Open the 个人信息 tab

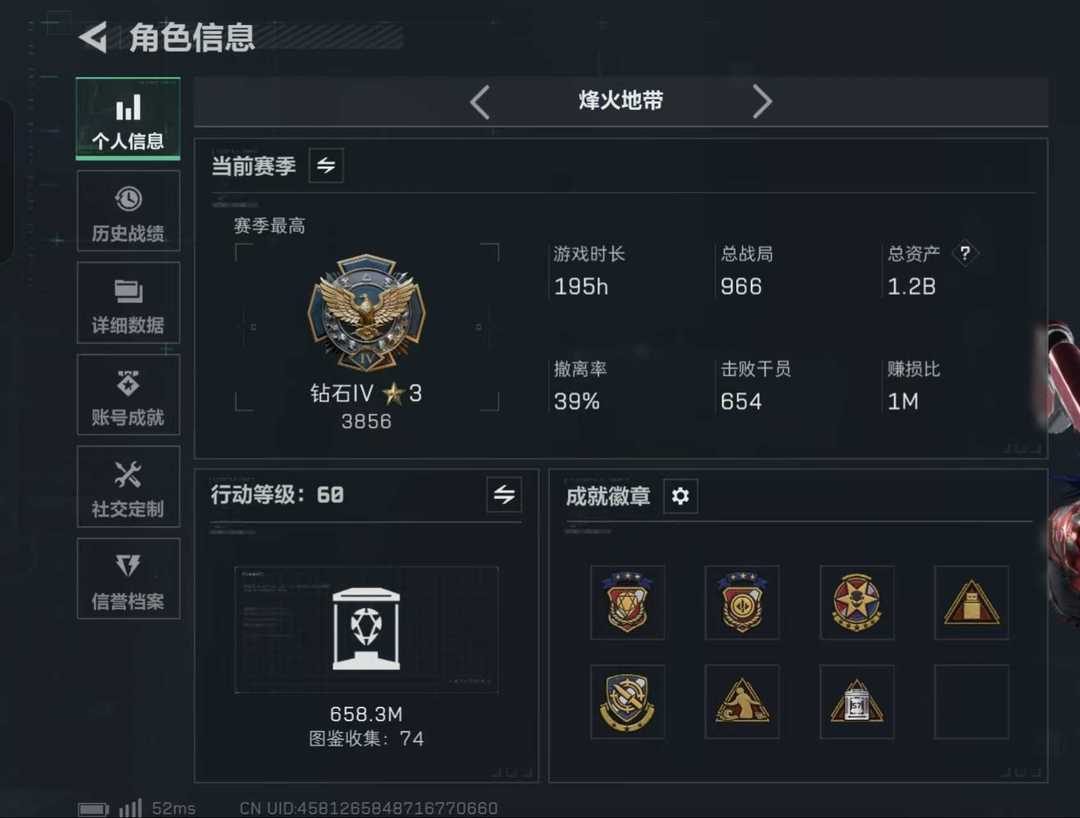[x=128, y=119]
